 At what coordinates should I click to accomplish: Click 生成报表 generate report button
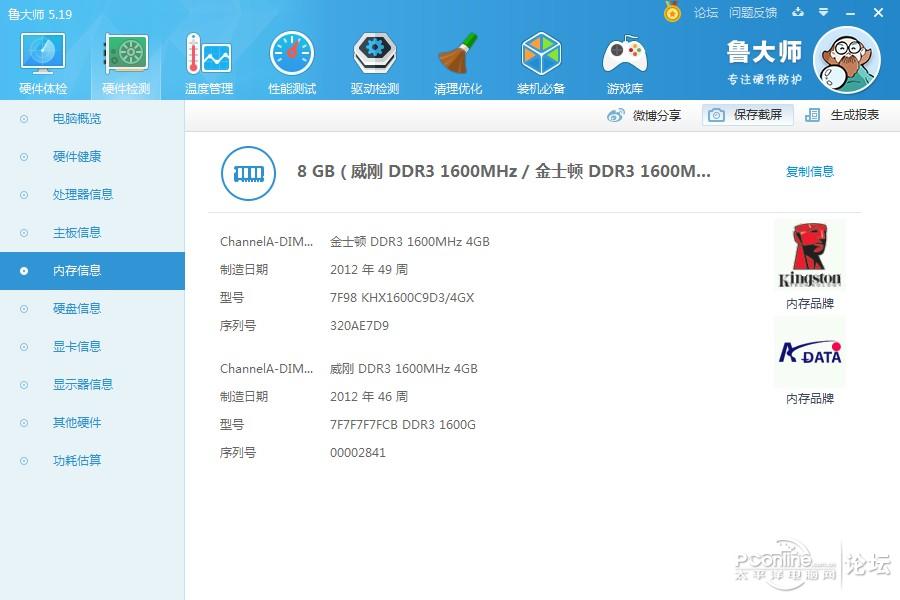point(842,115)
